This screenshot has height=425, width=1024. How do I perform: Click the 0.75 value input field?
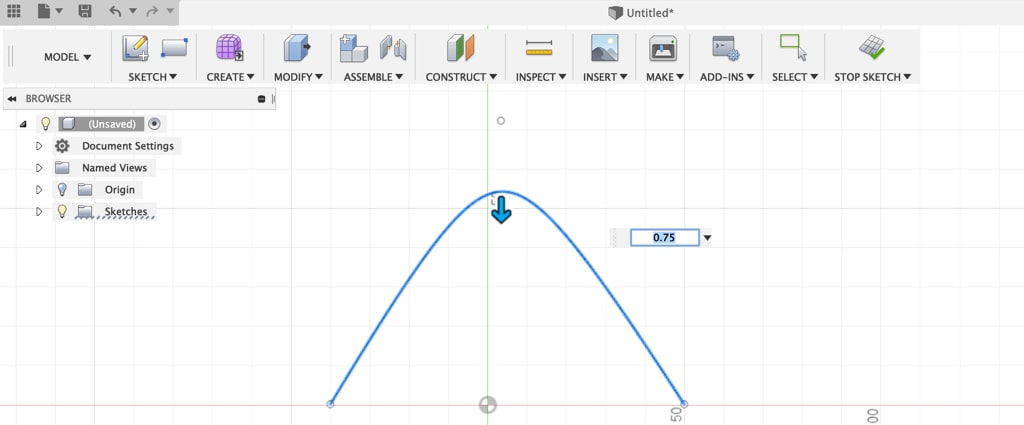[664, 238]
